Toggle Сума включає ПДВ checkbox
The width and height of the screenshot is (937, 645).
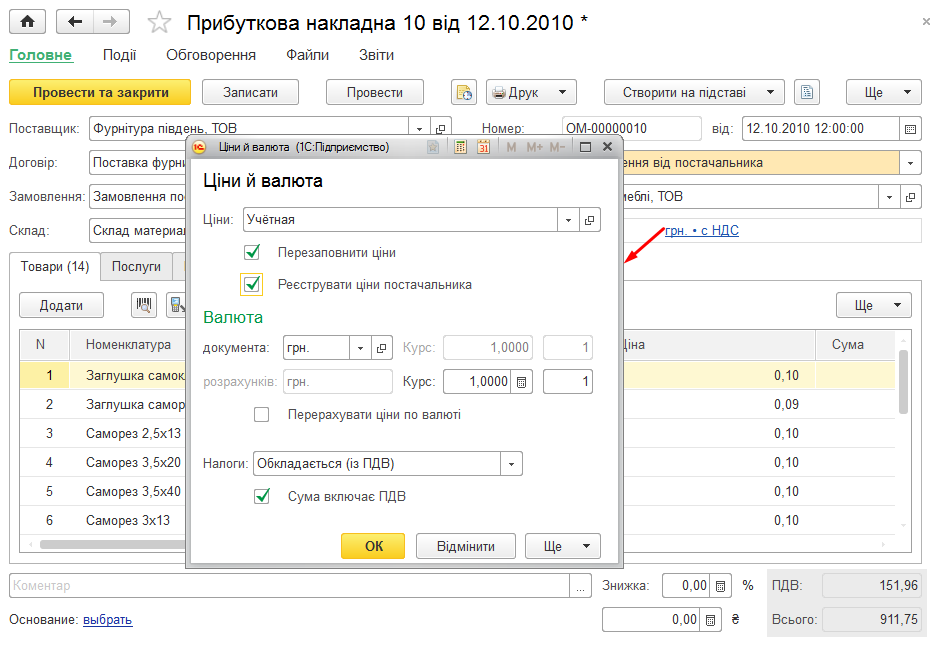[262, 497]
